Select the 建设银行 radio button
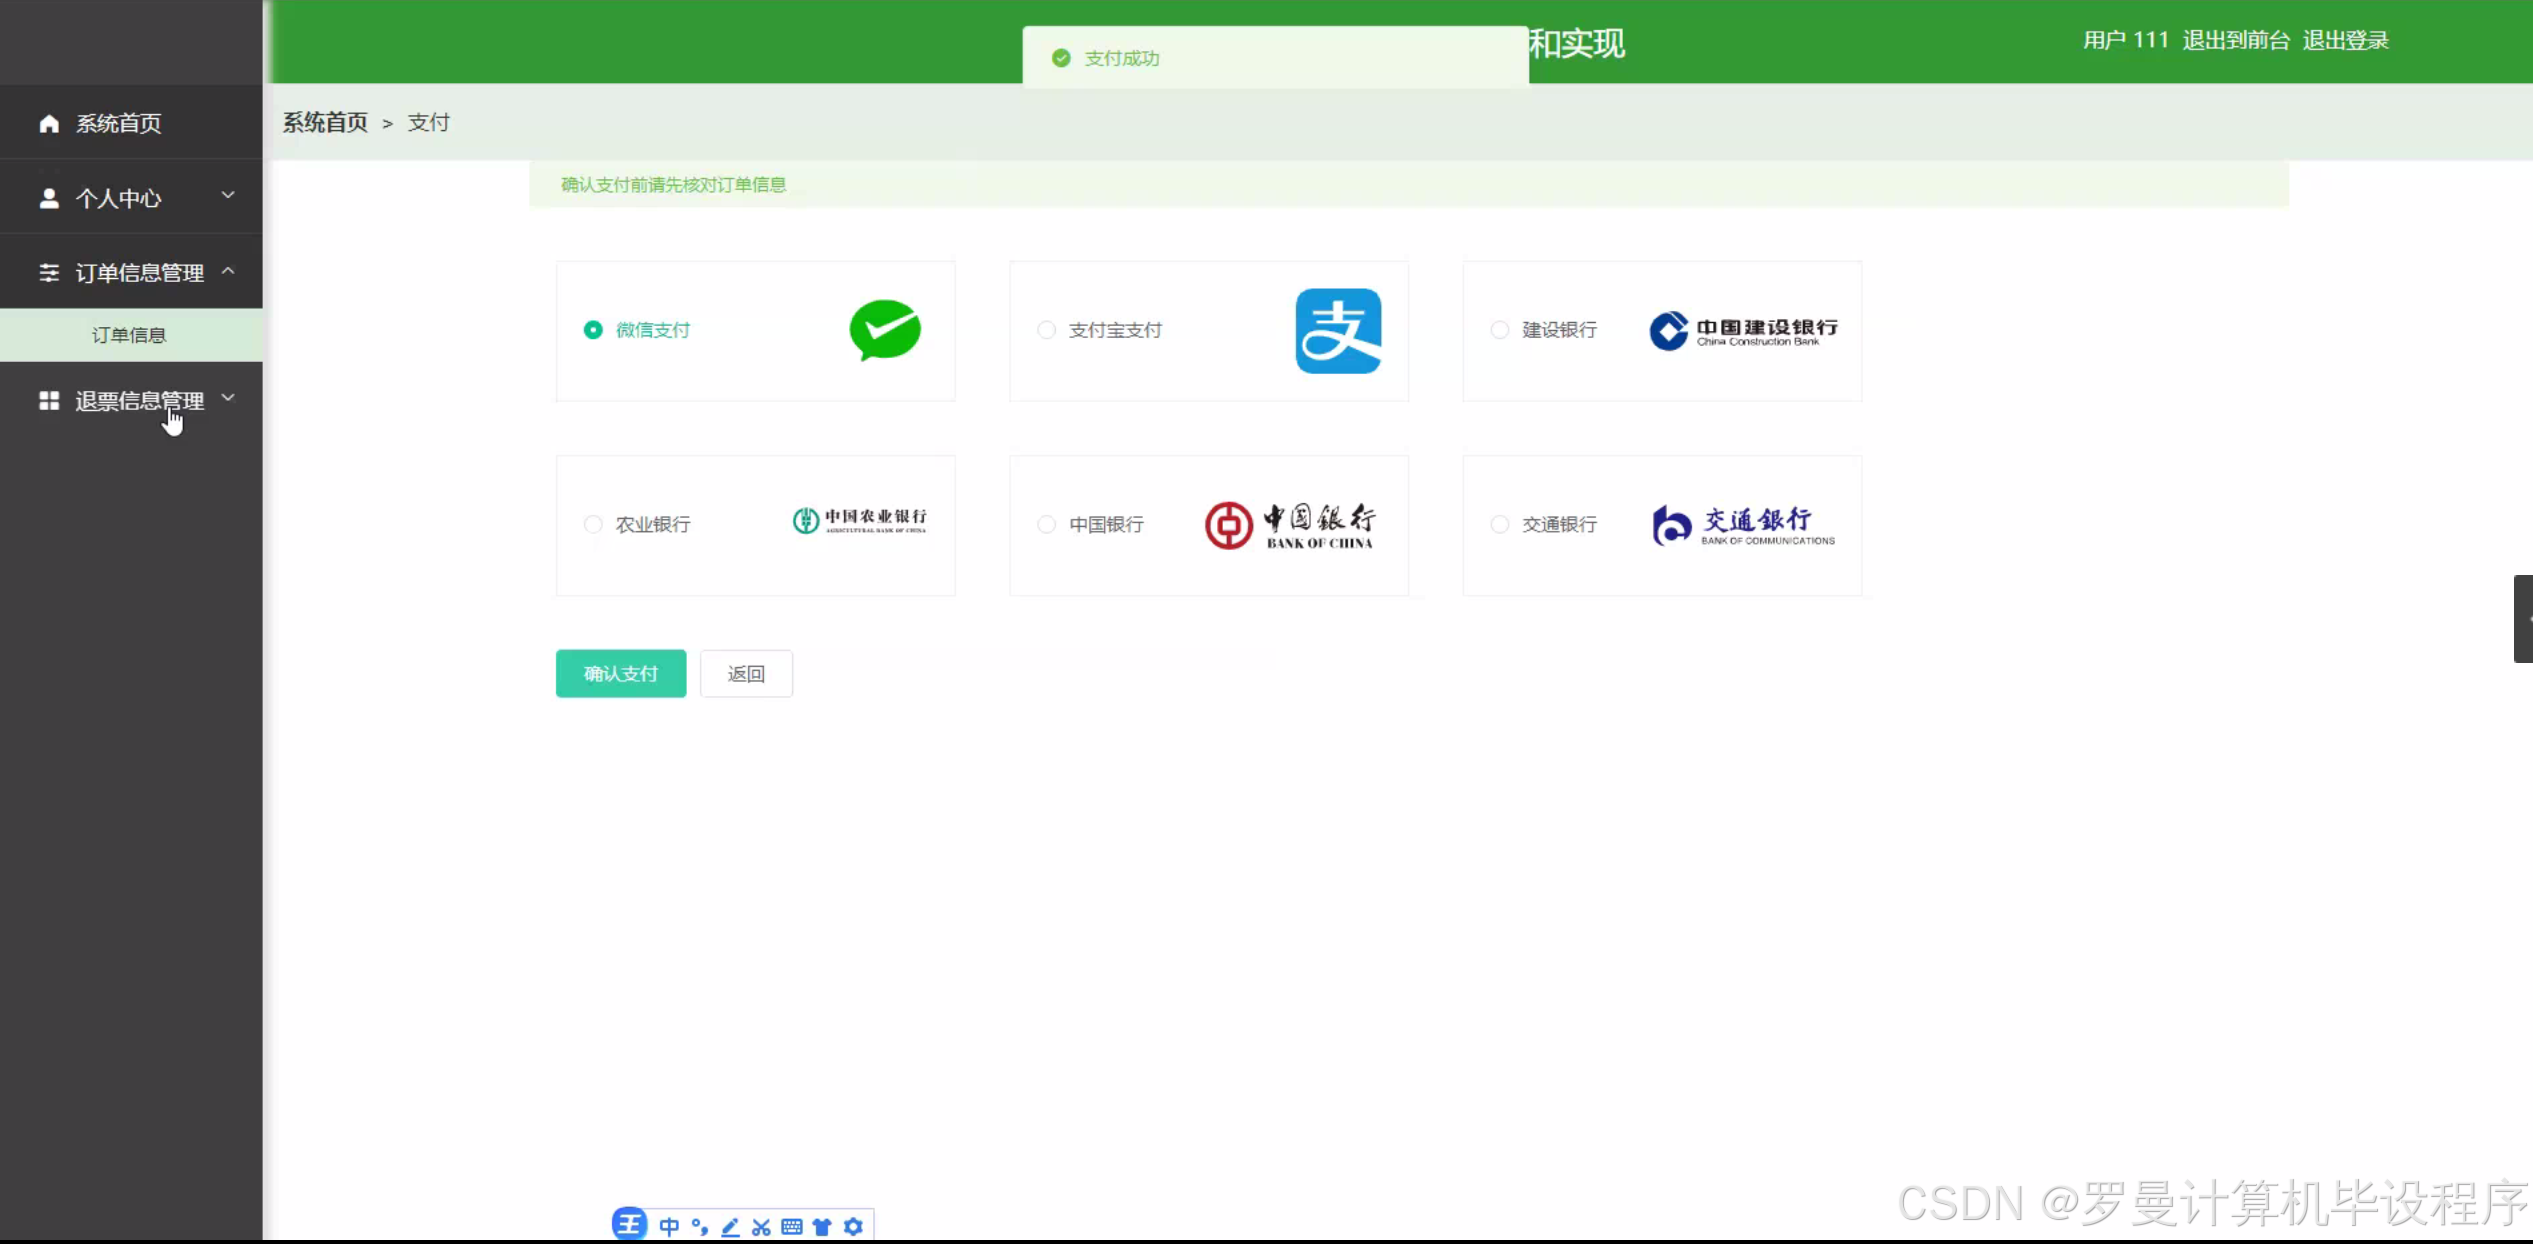Screen dimensions: 2533x1244 pos(1499,330)
